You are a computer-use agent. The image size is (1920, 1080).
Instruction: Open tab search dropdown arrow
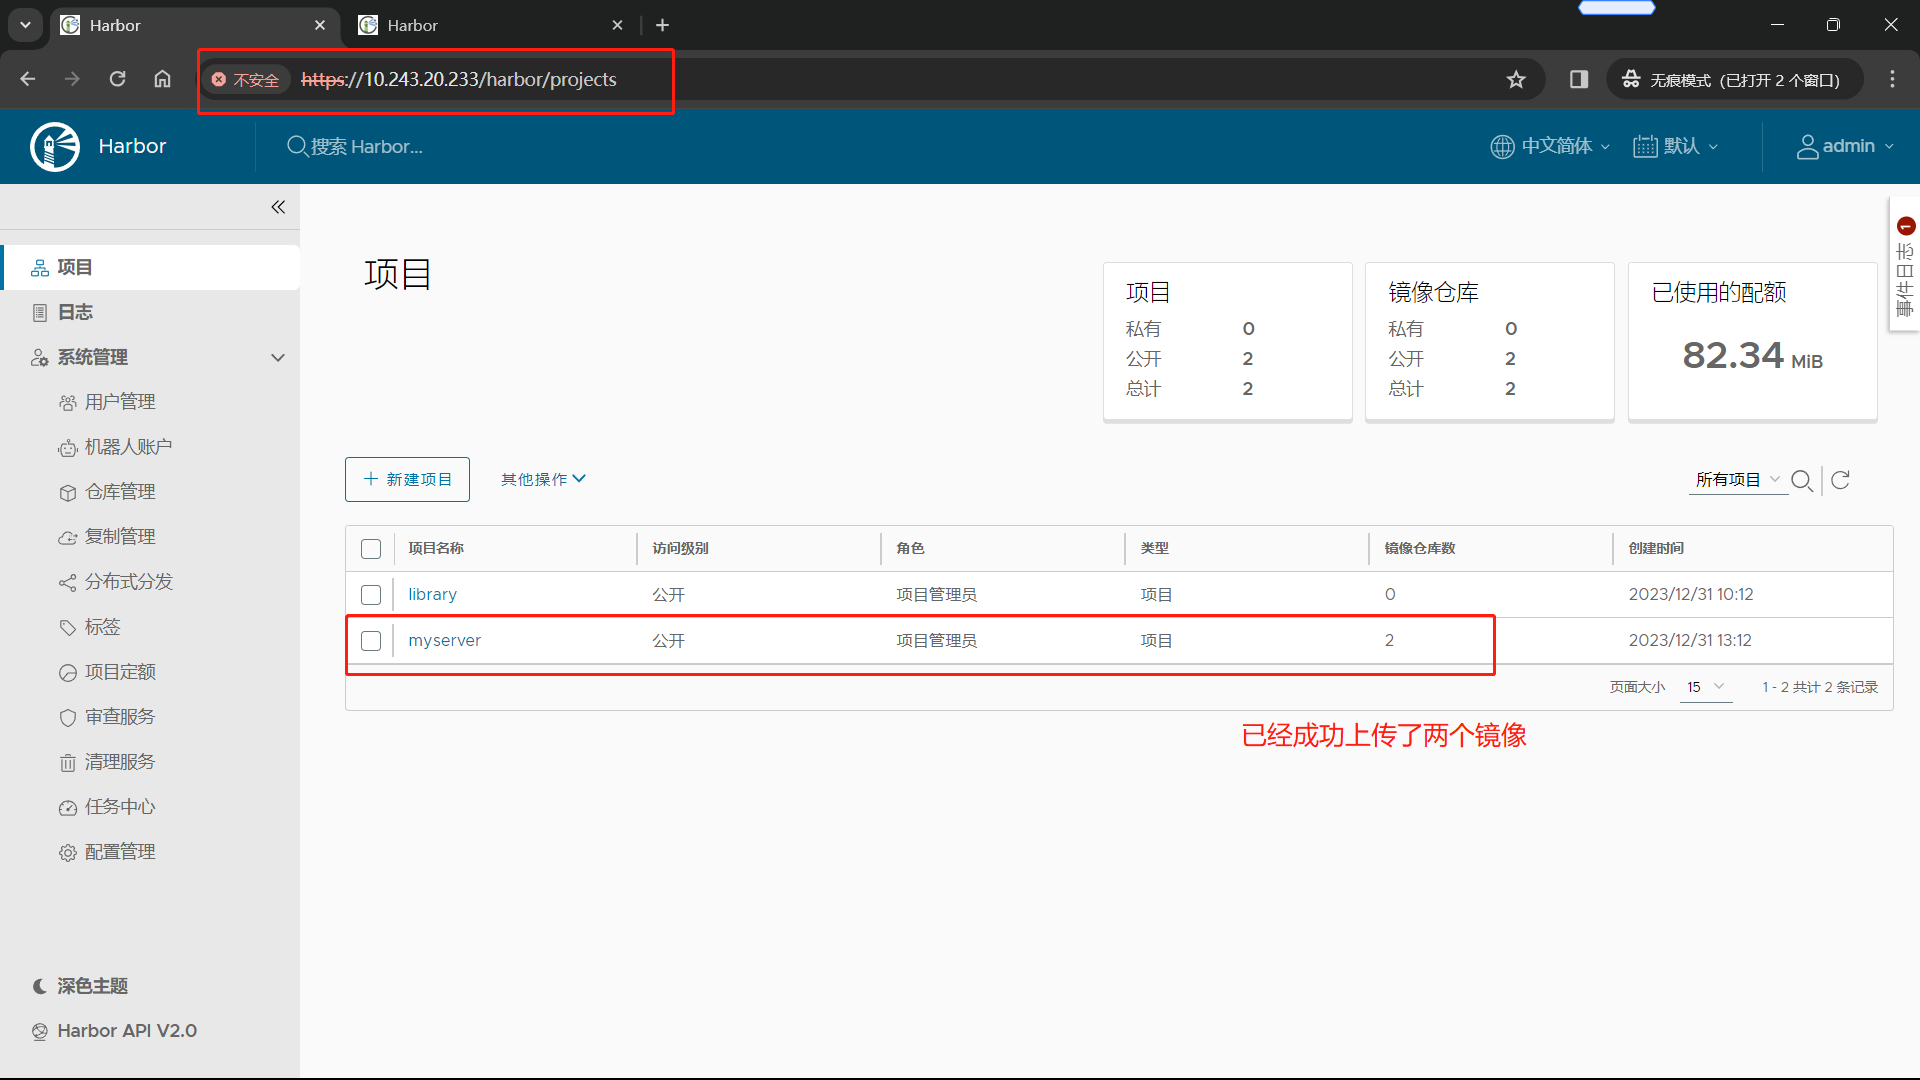[x=25, y=25]
